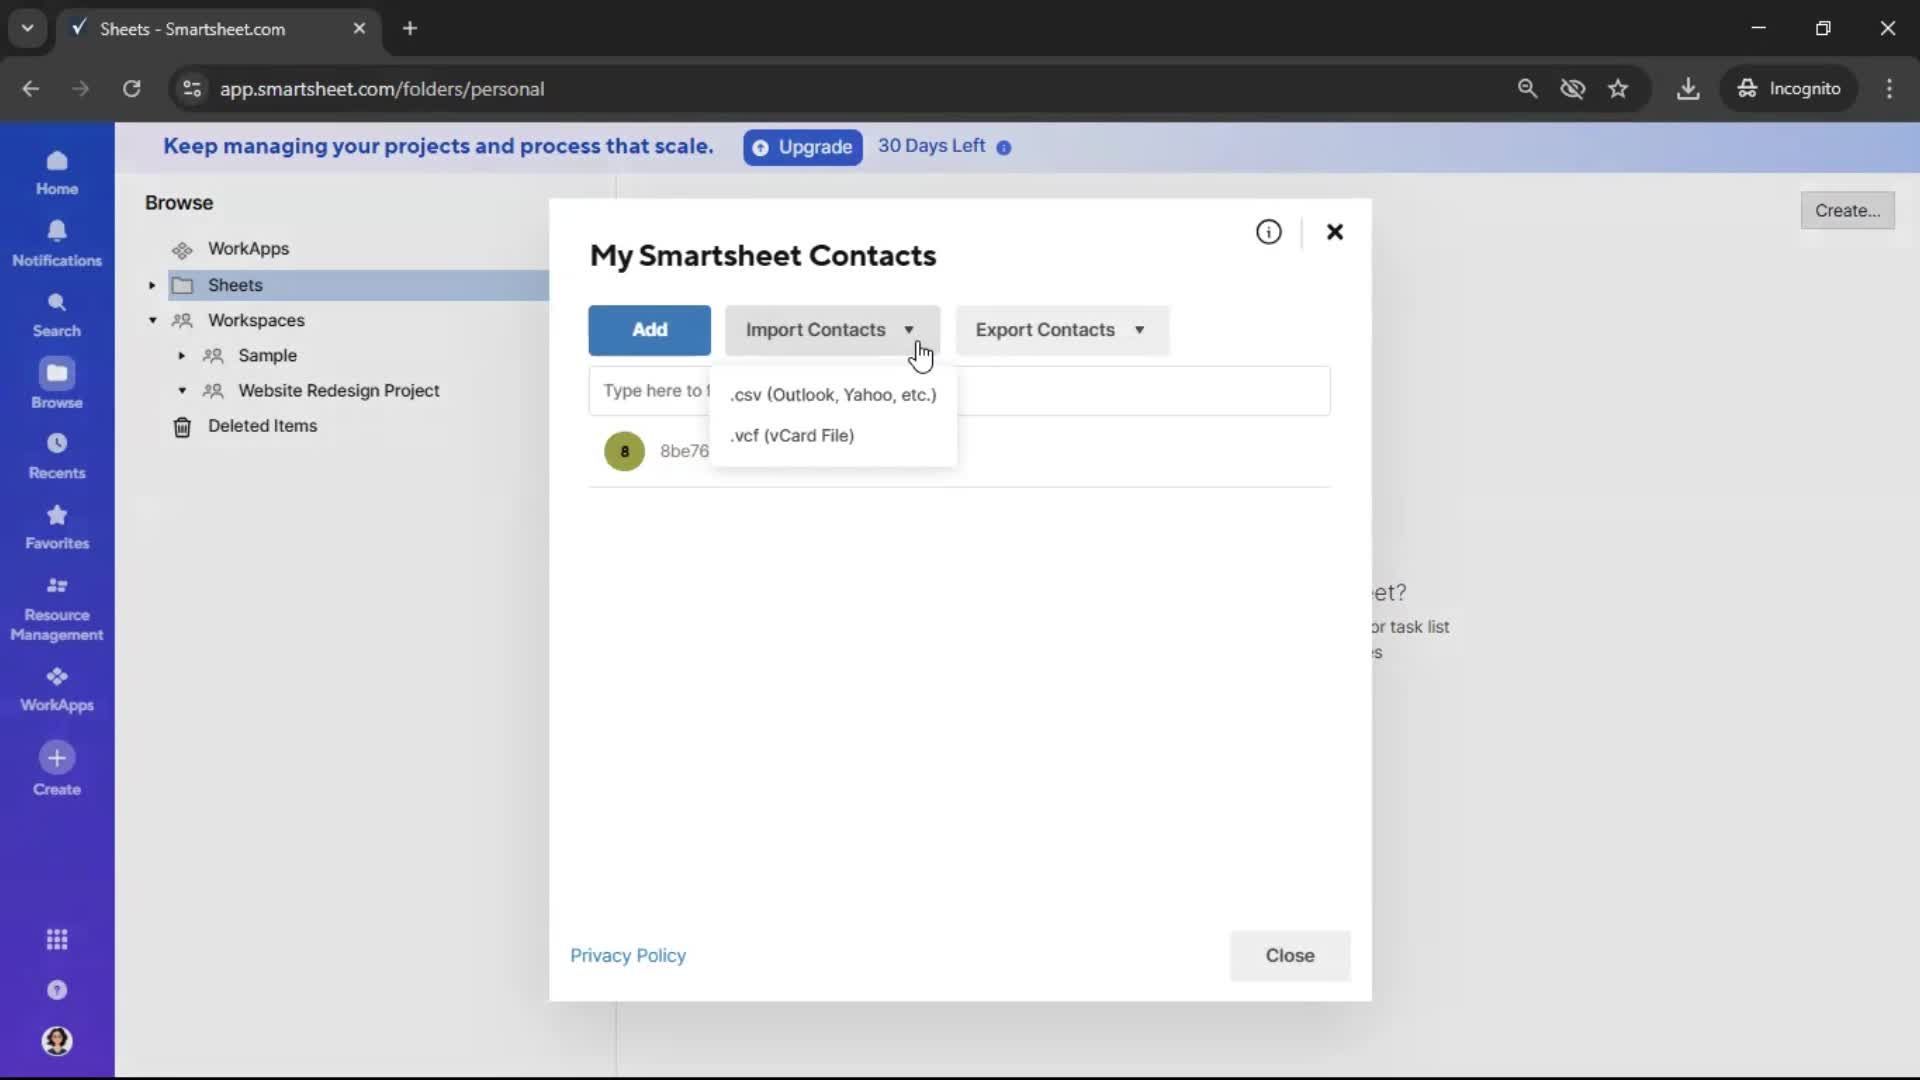This screenshot has height=1080, width=1920.
Task: Open WorkApps from the sidebar
Action: 57,688
